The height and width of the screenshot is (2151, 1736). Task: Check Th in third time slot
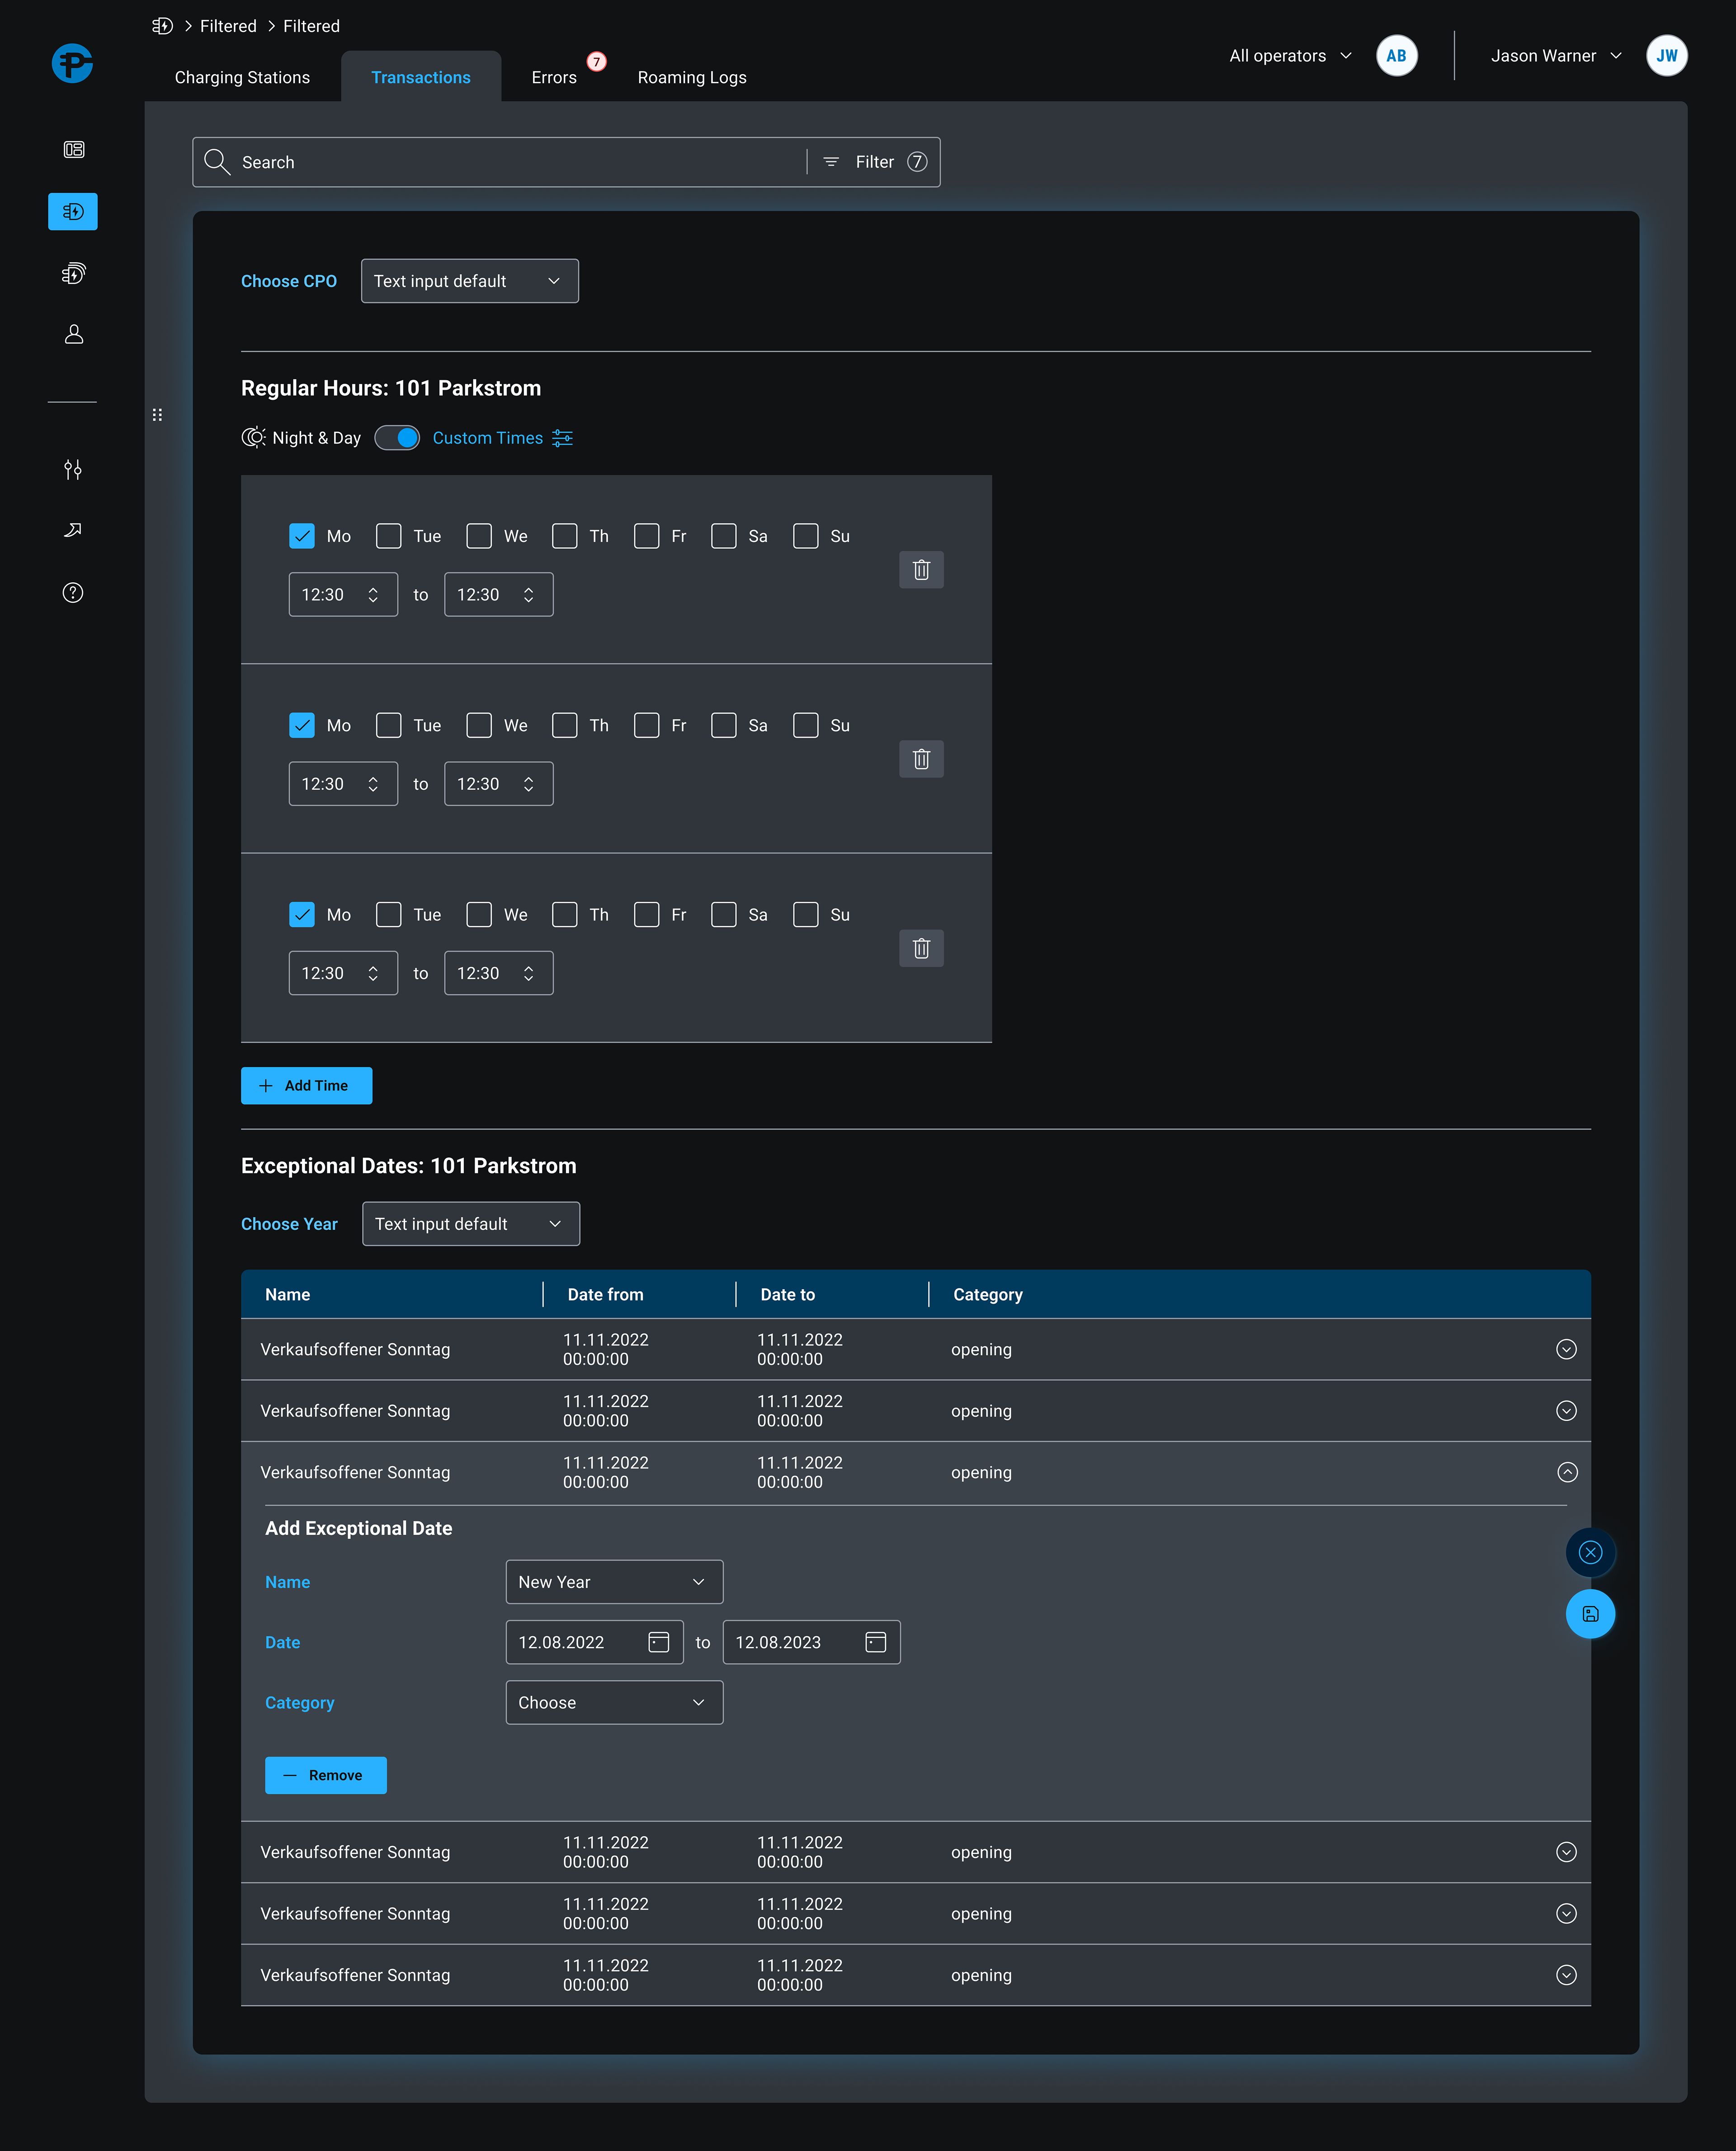[x=565, y=915]
